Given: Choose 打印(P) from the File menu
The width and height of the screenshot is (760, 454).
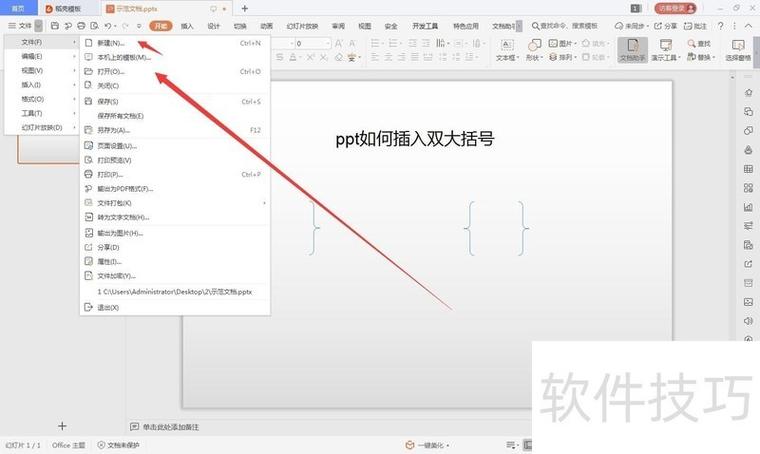Looking at the screenshot, I should [x=174, y=174].
